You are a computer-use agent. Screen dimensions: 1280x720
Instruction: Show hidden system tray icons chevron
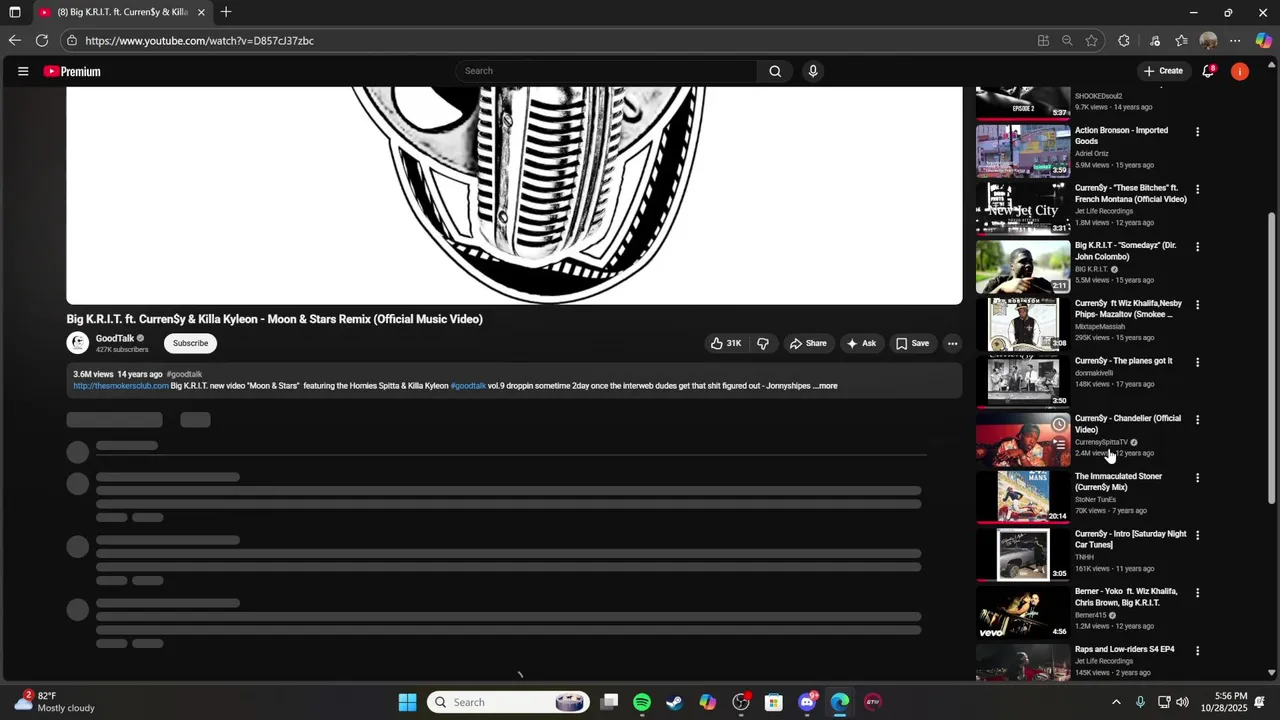click(x=1116, y=702)
